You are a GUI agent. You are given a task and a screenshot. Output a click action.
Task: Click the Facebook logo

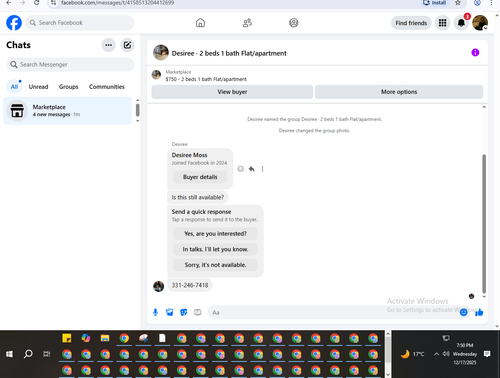(14, 23)
